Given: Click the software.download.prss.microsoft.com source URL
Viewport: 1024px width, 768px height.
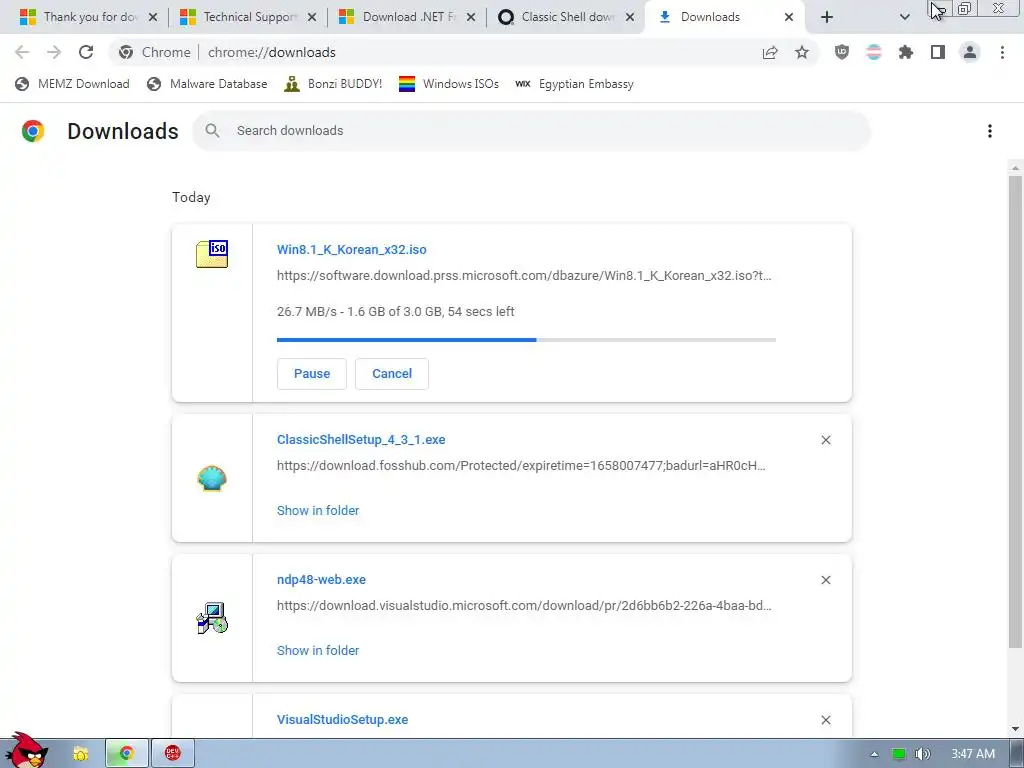Looking at the screenshot, I should (x=524, y=276).
